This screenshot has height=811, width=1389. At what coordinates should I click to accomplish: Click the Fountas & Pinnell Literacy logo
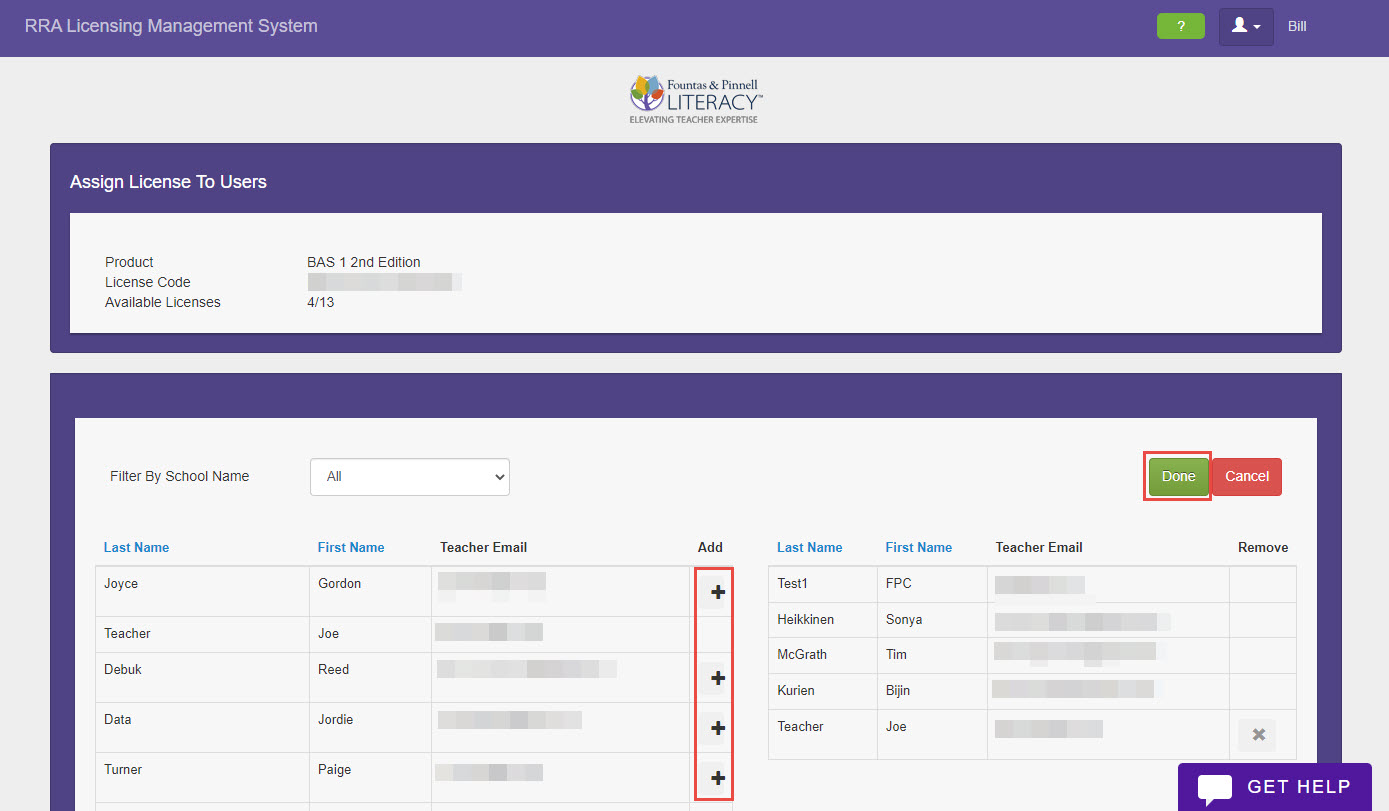tap(694, 97)
